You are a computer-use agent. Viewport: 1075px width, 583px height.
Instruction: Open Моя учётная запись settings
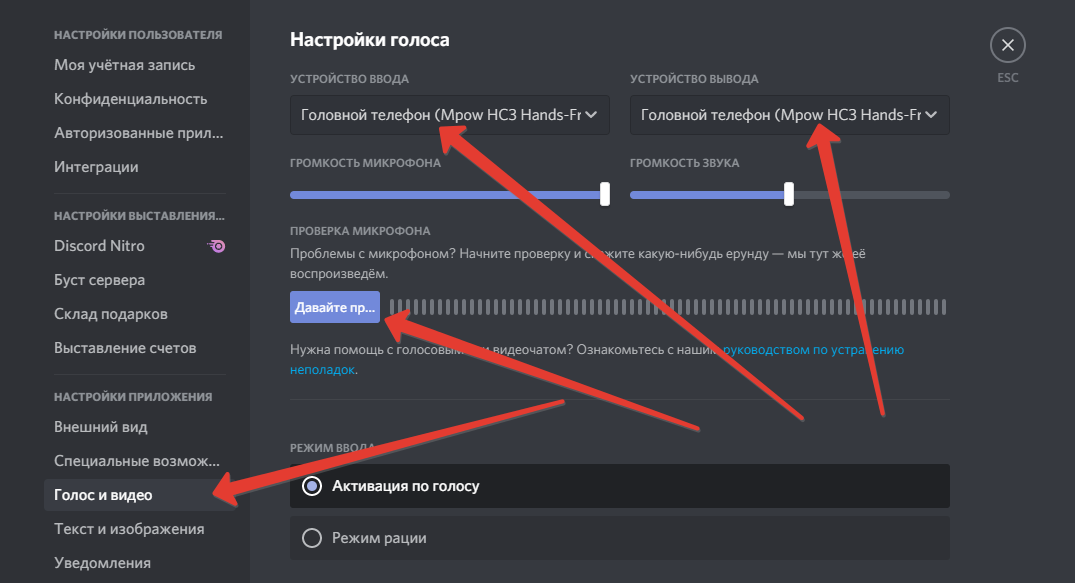[125, 65]
